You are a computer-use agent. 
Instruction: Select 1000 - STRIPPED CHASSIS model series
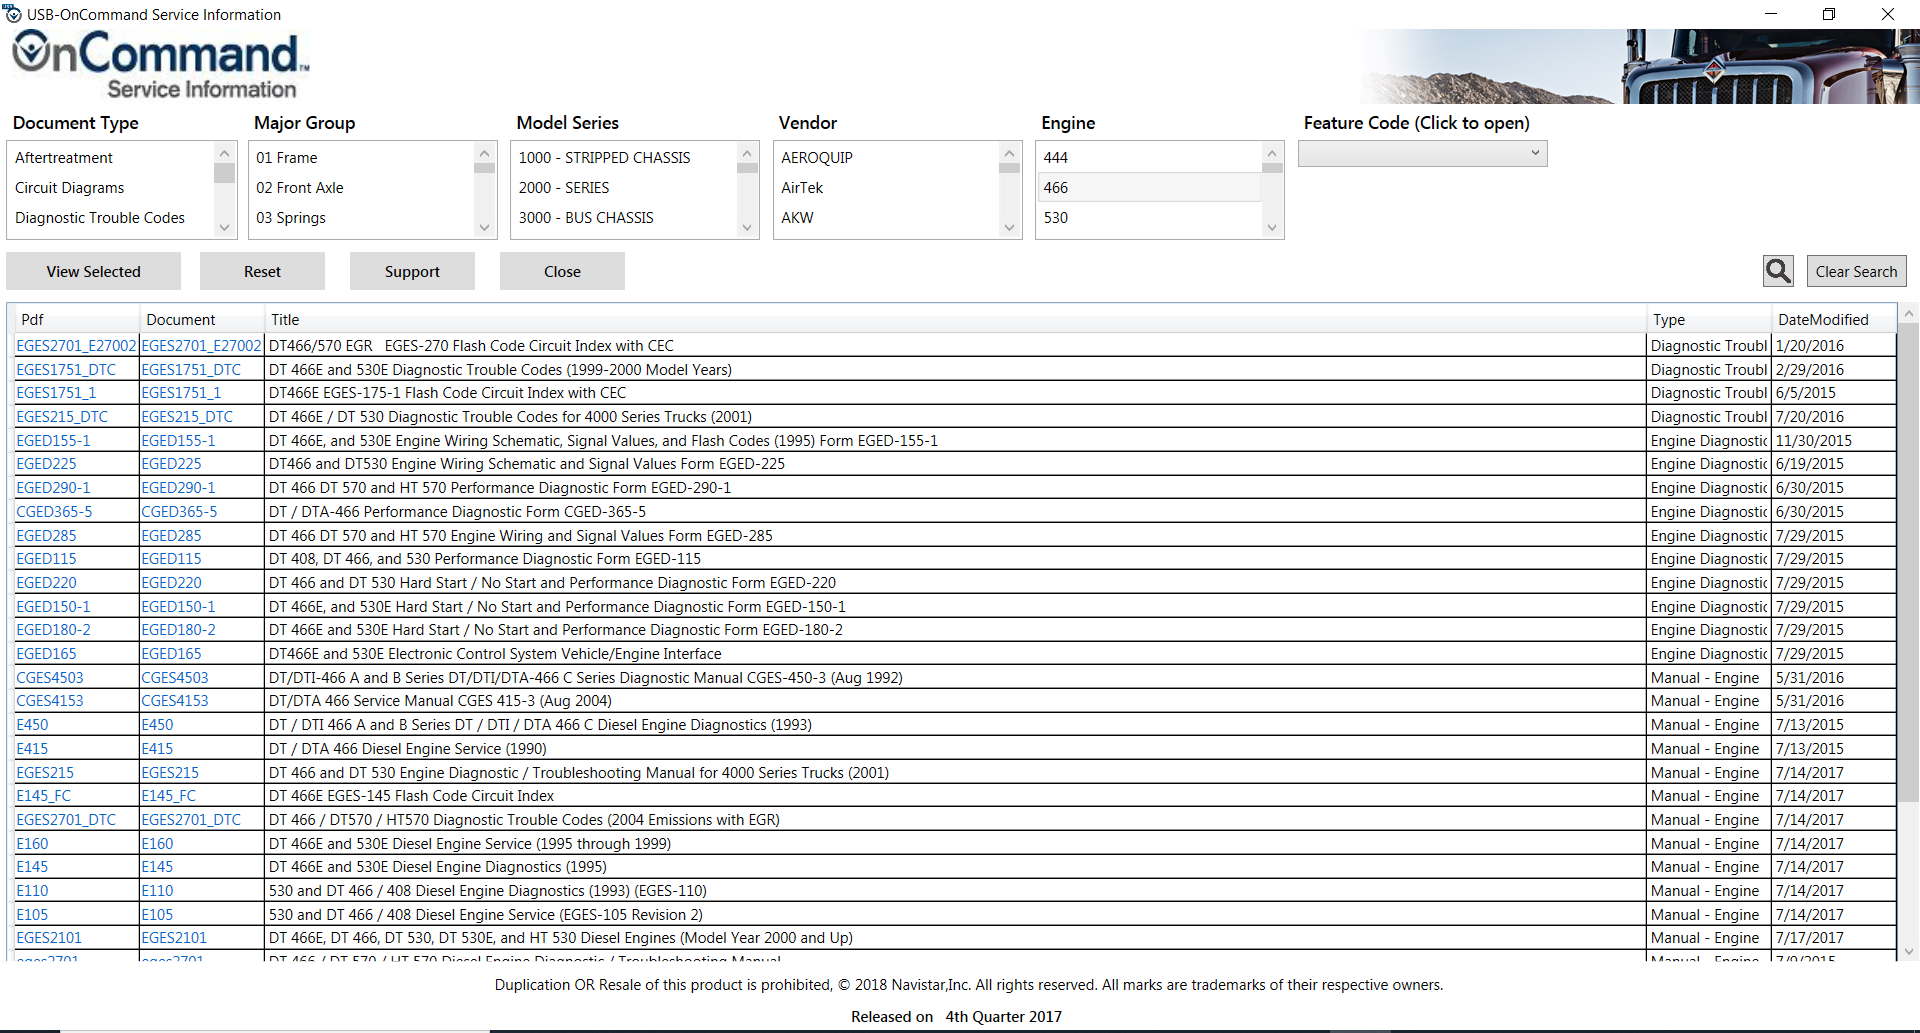click(x=624, y=157)
